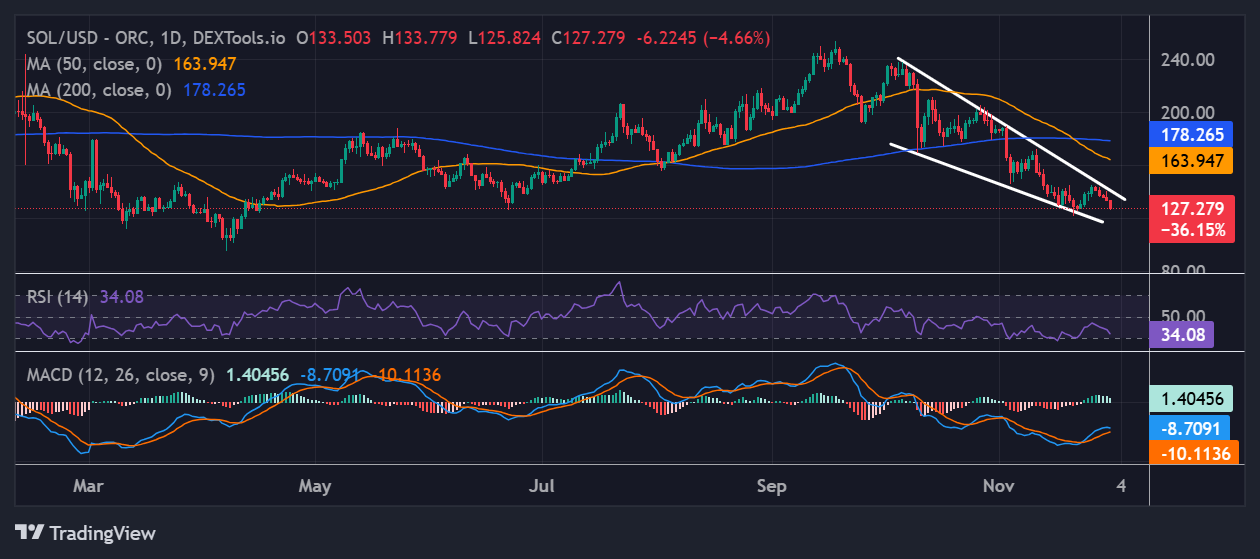Click the Jul label on time axis
The image size is (1260, 559).
[542, 486]
